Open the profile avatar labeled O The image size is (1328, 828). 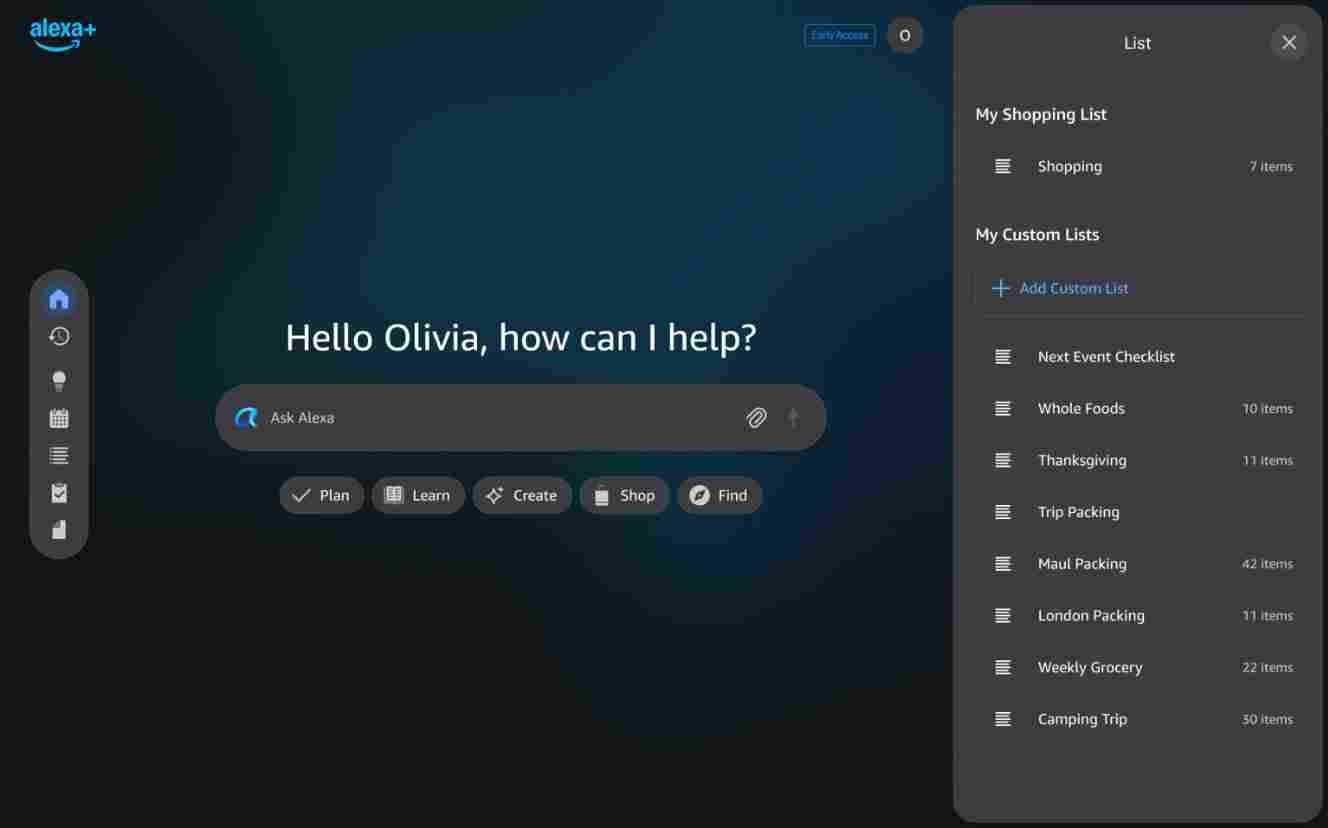905,36
